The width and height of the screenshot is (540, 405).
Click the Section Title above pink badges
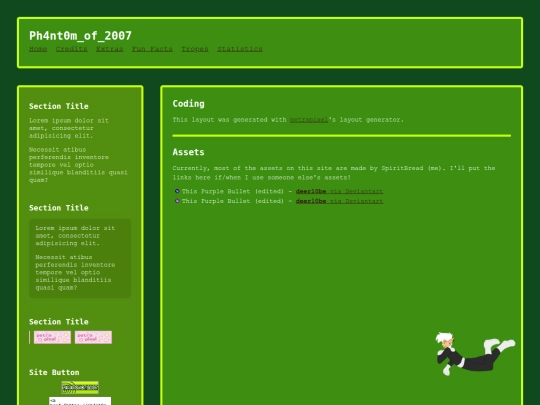(59, 322)
